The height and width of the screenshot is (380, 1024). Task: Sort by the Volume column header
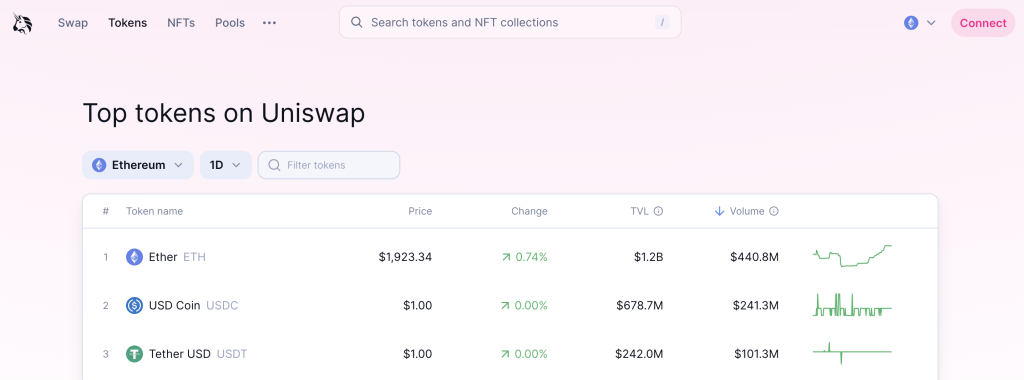tap(746, 211)
